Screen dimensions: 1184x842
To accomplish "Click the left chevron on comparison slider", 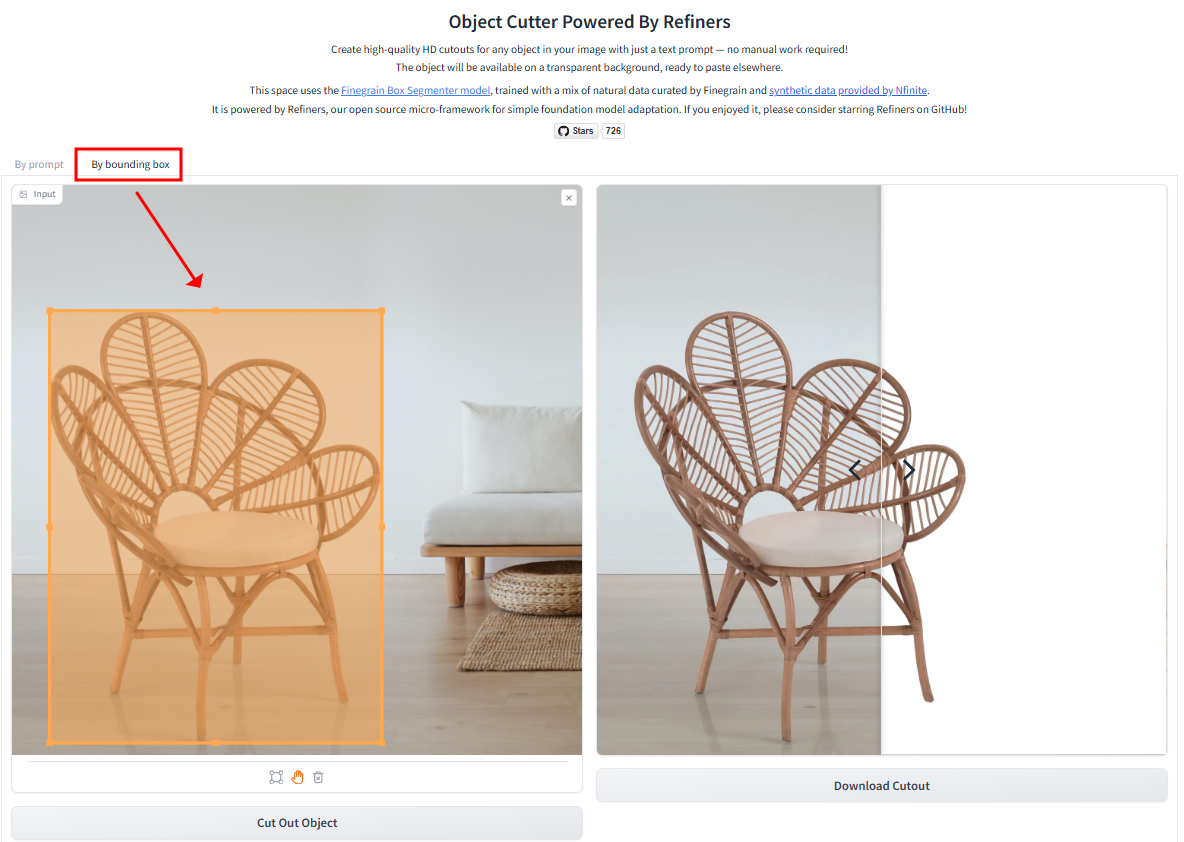I will point(855,470).
